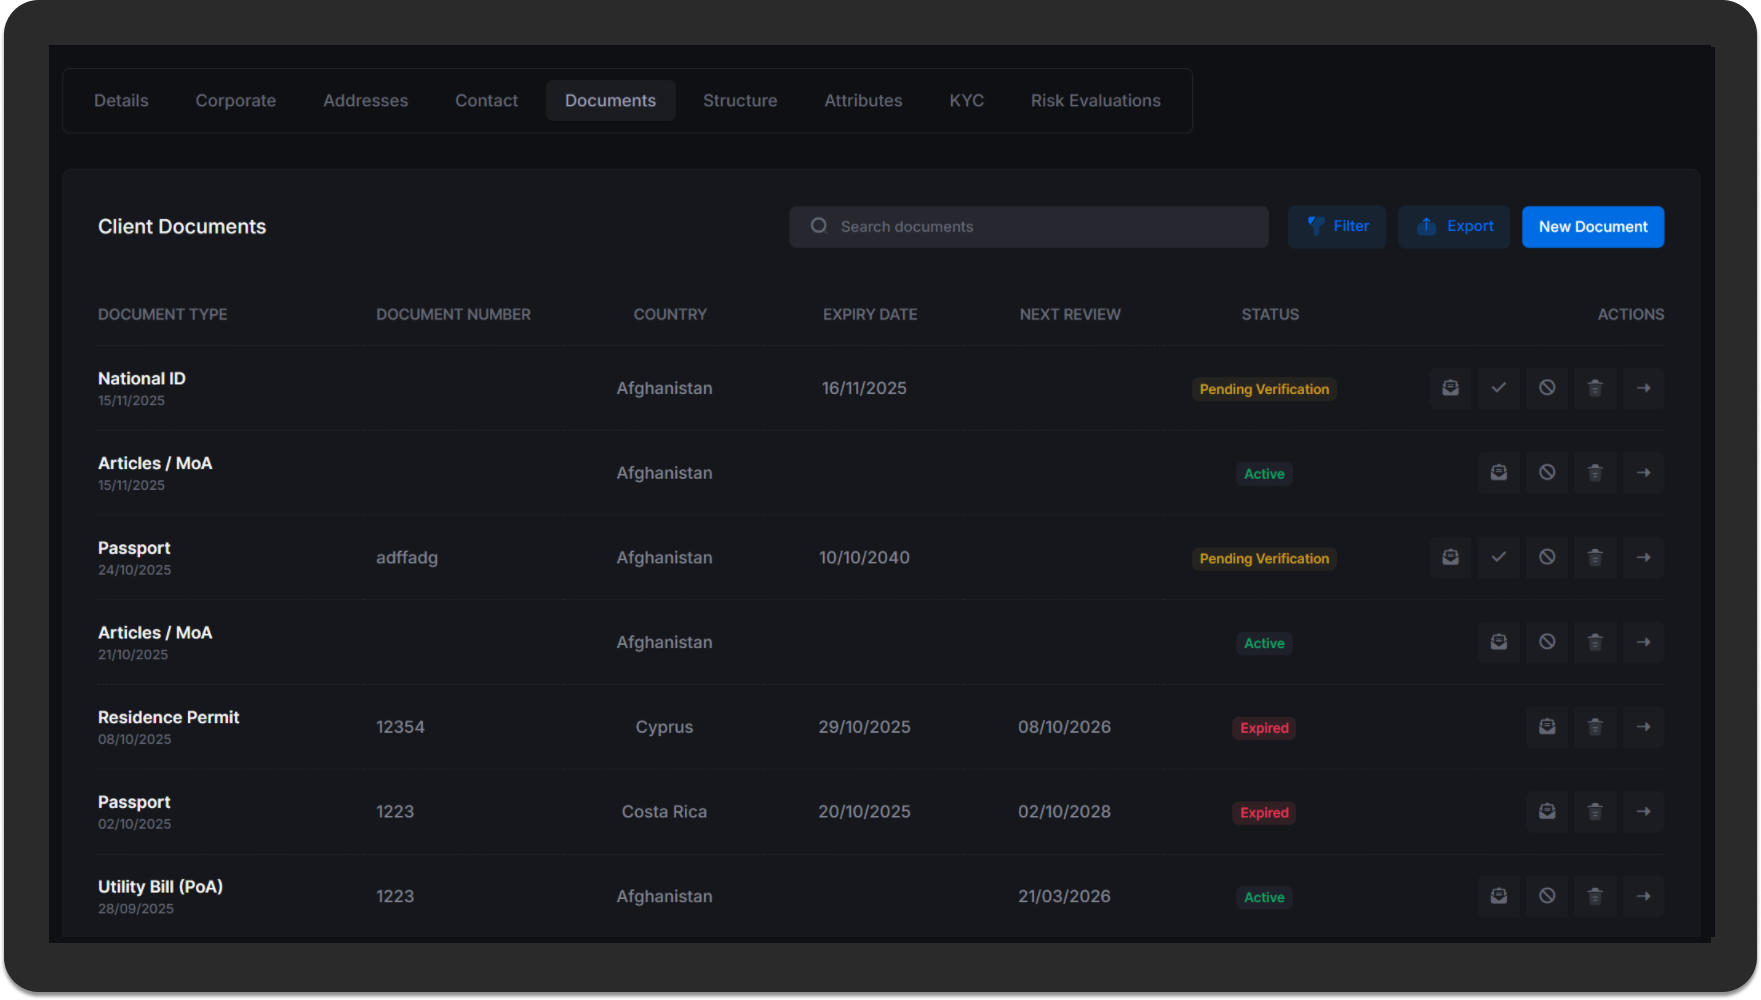Select the Corporate tab
Viewport: 1761px width, 1000px height.
(x=235, y=100)
